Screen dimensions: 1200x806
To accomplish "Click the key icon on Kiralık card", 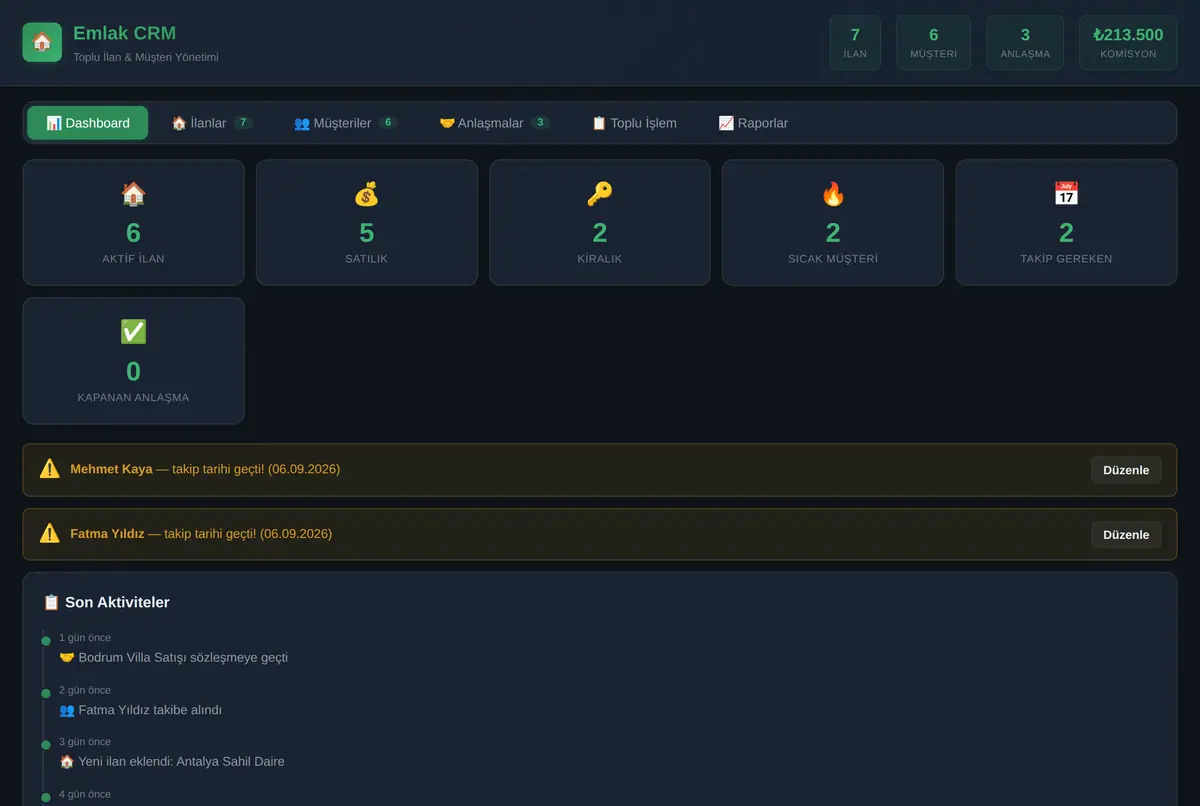I will pos(600,194).
